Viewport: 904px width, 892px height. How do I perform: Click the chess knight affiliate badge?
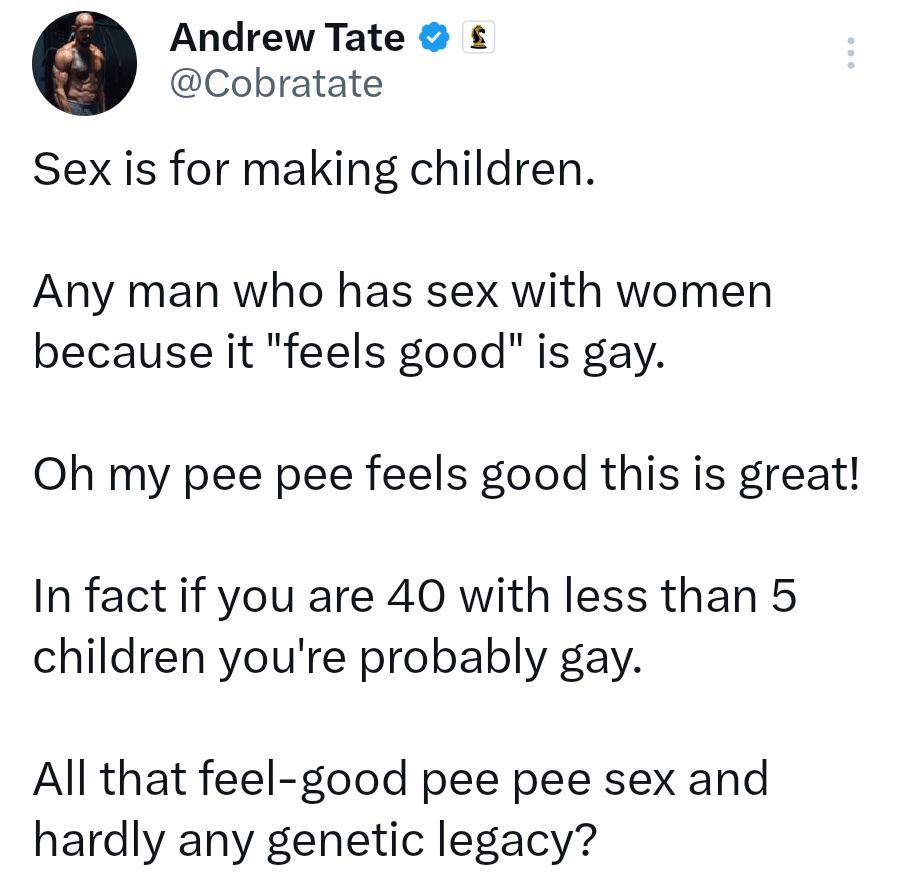pos(477,39)
